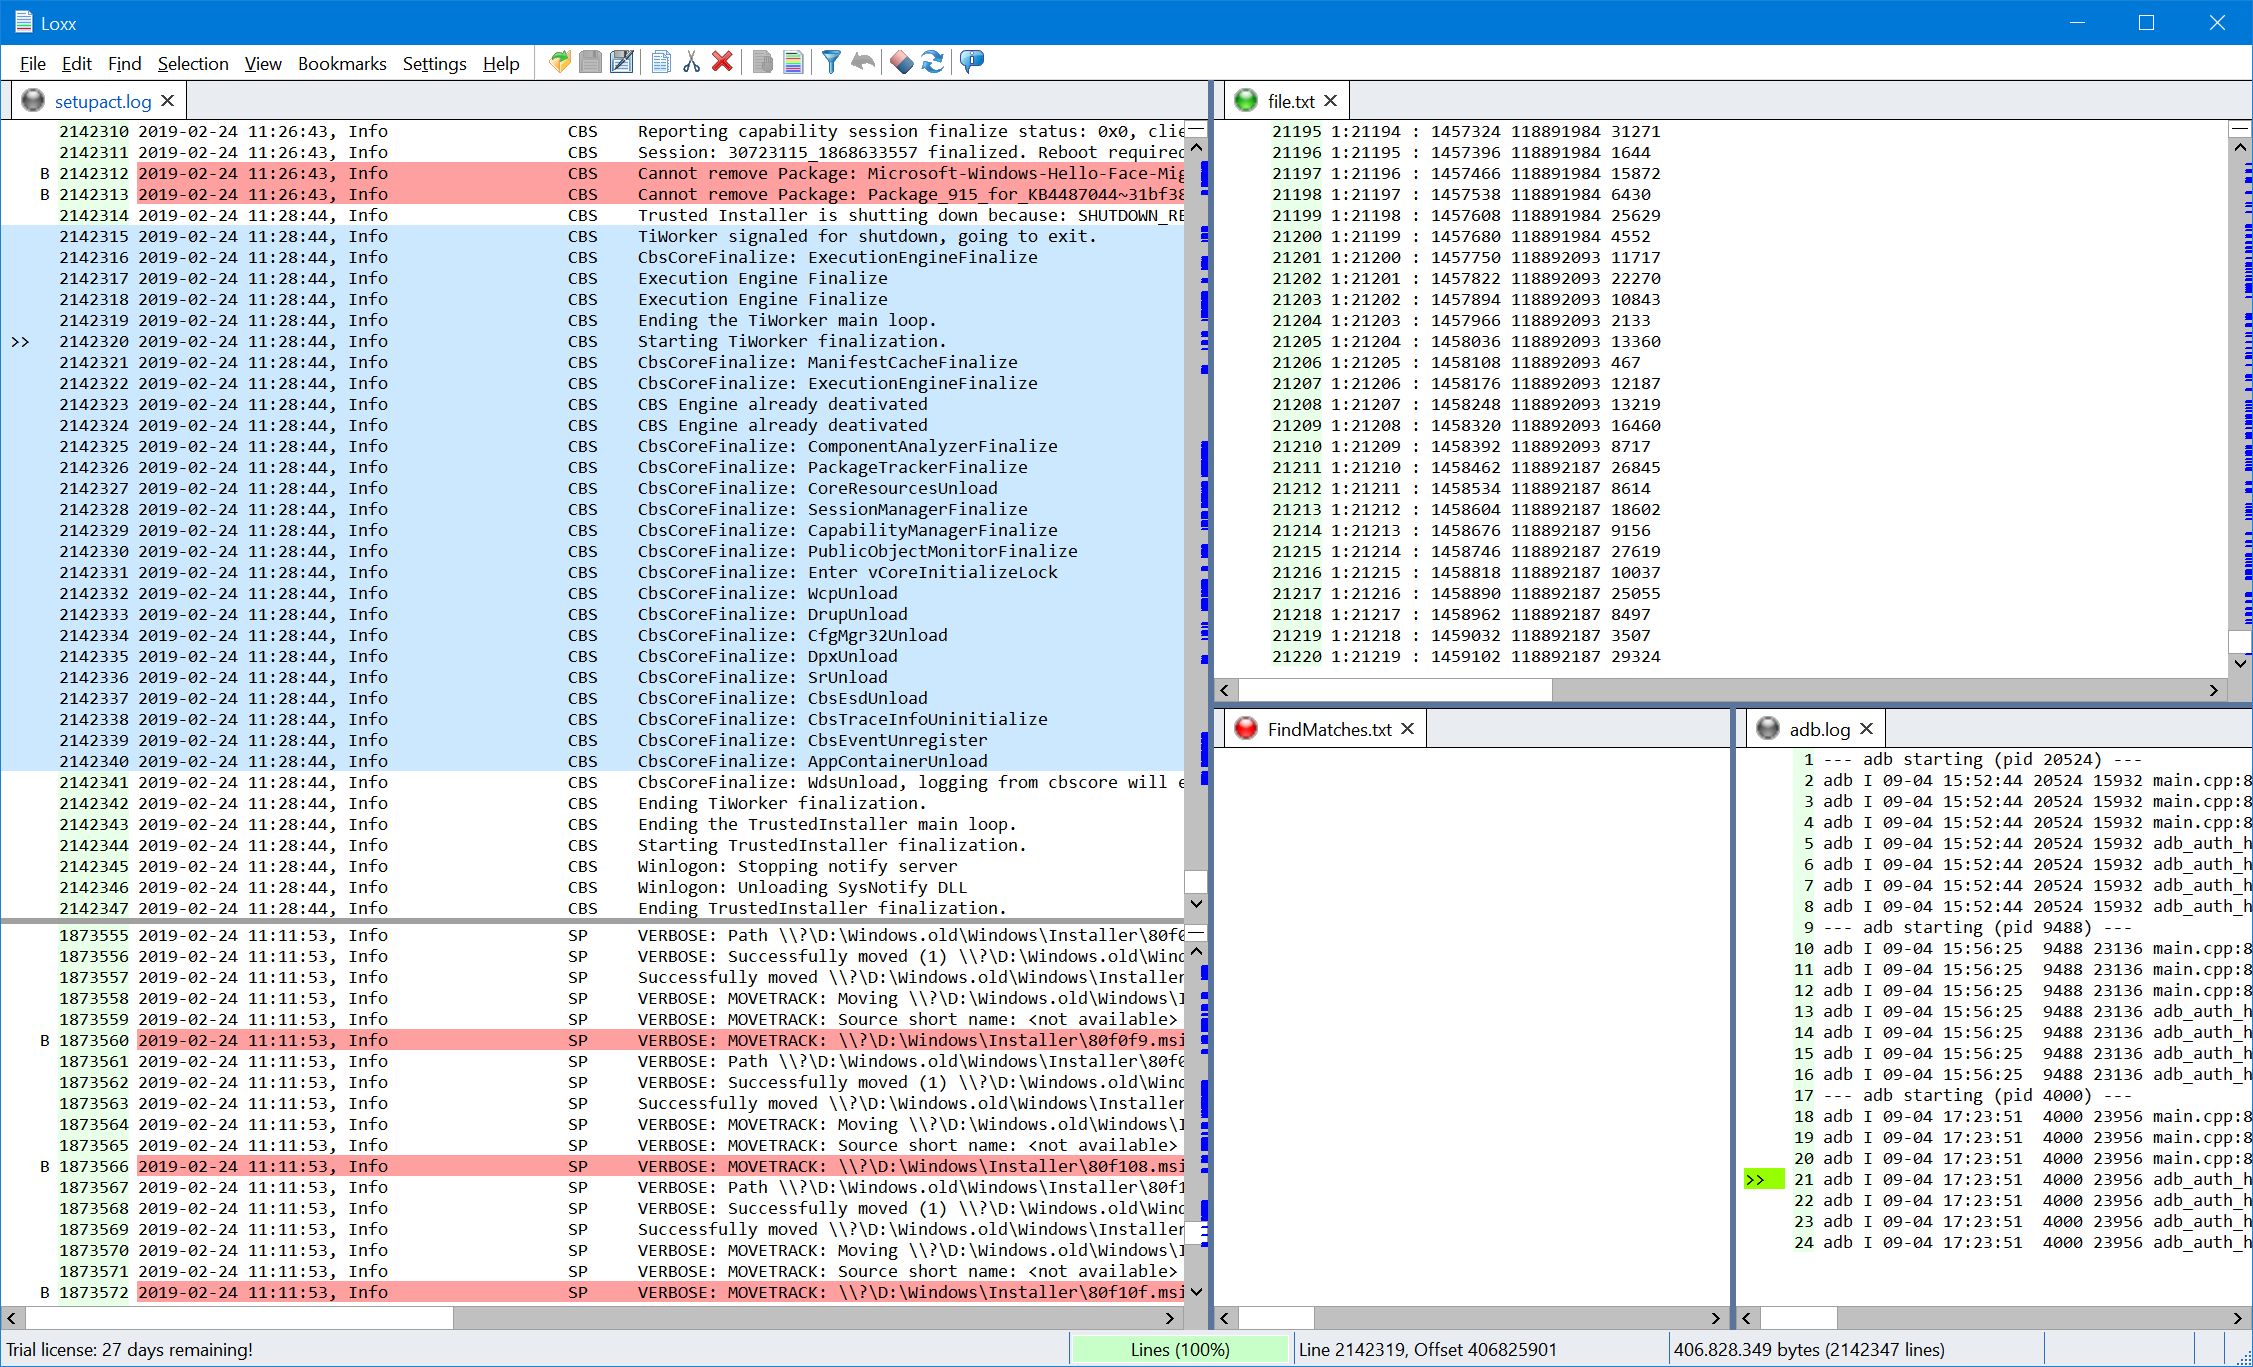The width and height of the screenshot is (2253, 1367).
Task: Toggle gray status indicator on setupact.log tab
Action: [x=33, y=100]
